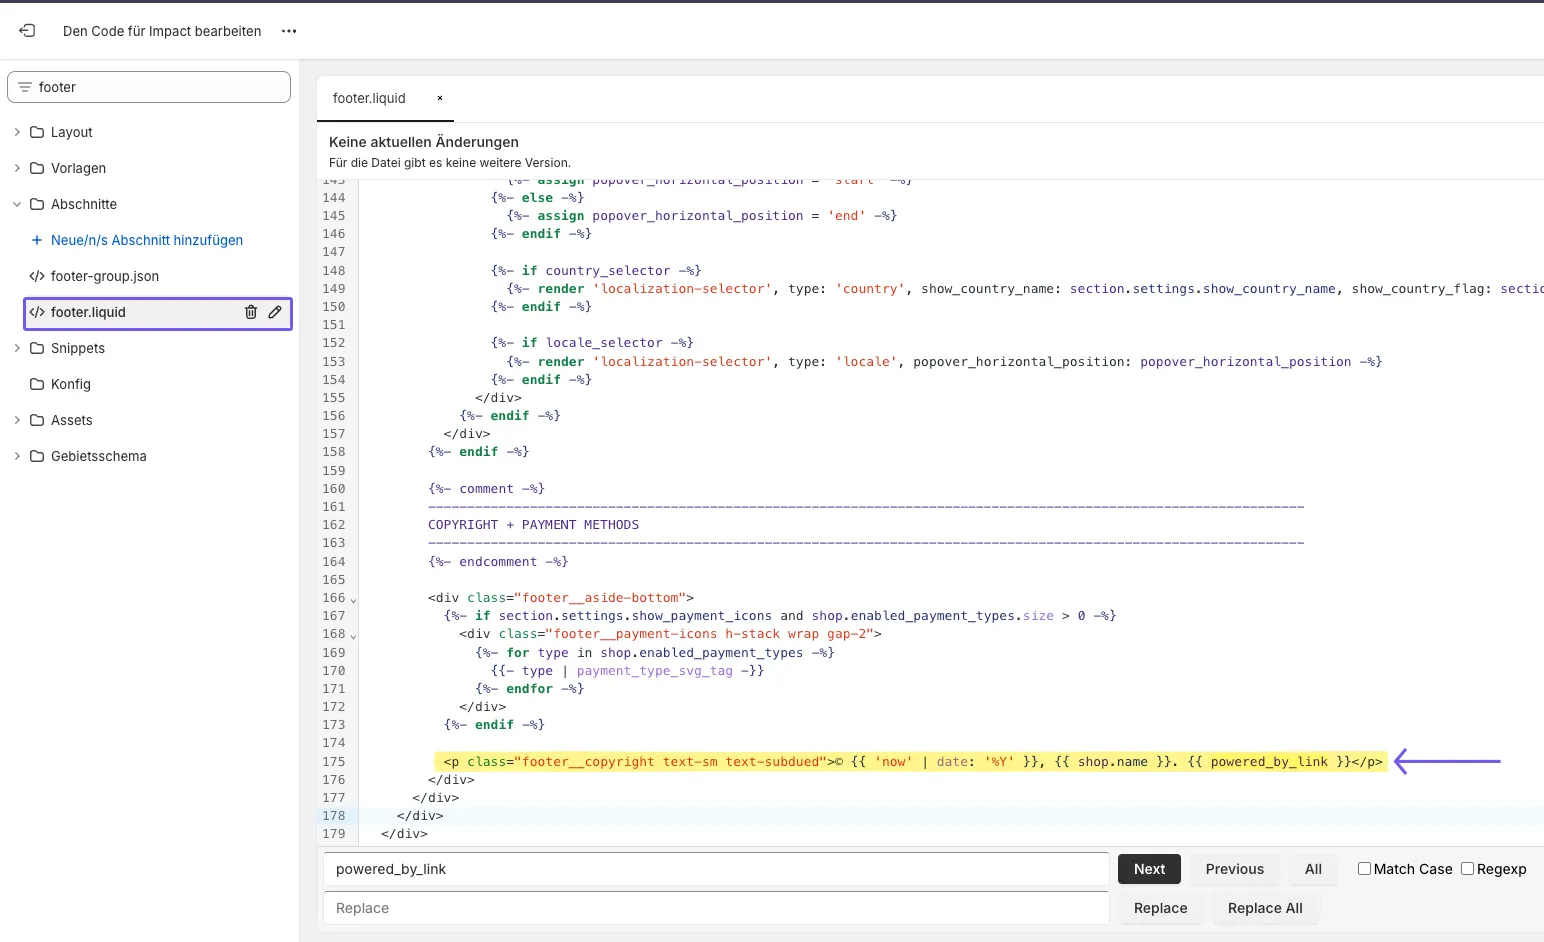Image resolution: width=1544 pixels, height=942 pixels.
Task: Delete footer.liquid with the trash icon
Action: point(251,312)
